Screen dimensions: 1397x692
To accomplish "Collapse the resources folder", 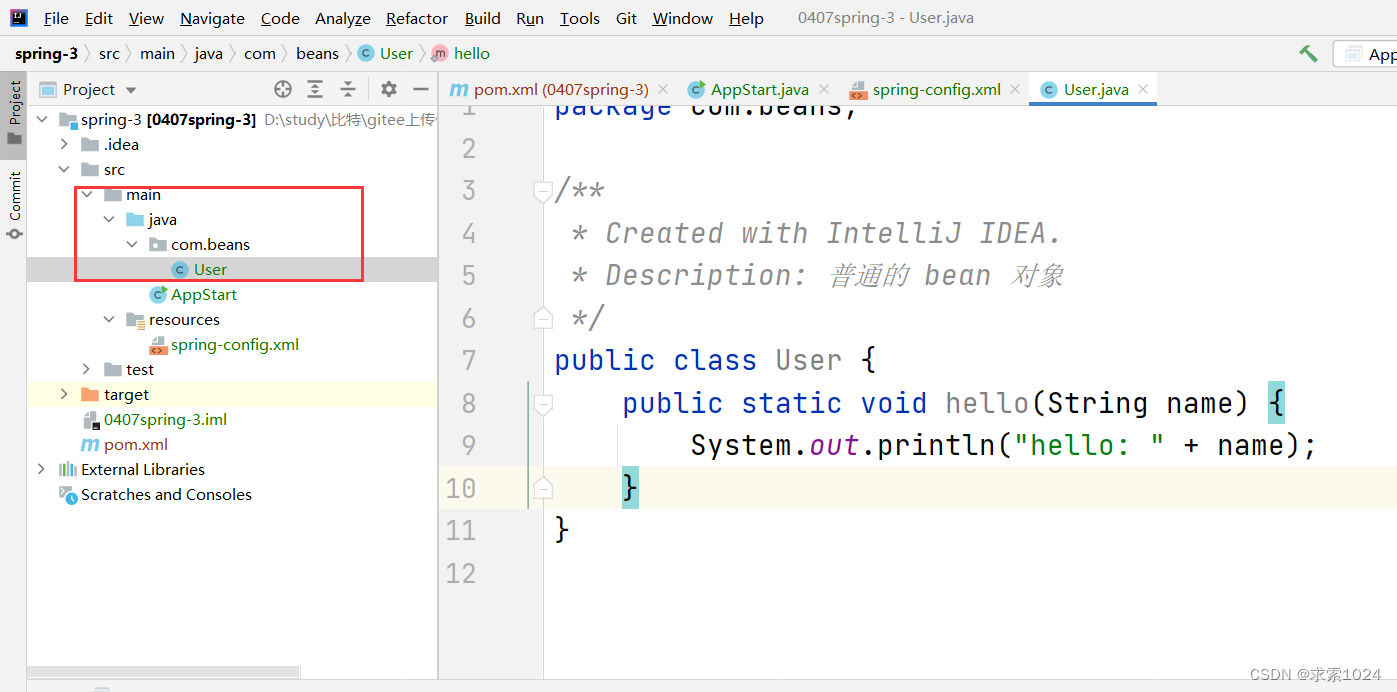I will click(109, 319).
